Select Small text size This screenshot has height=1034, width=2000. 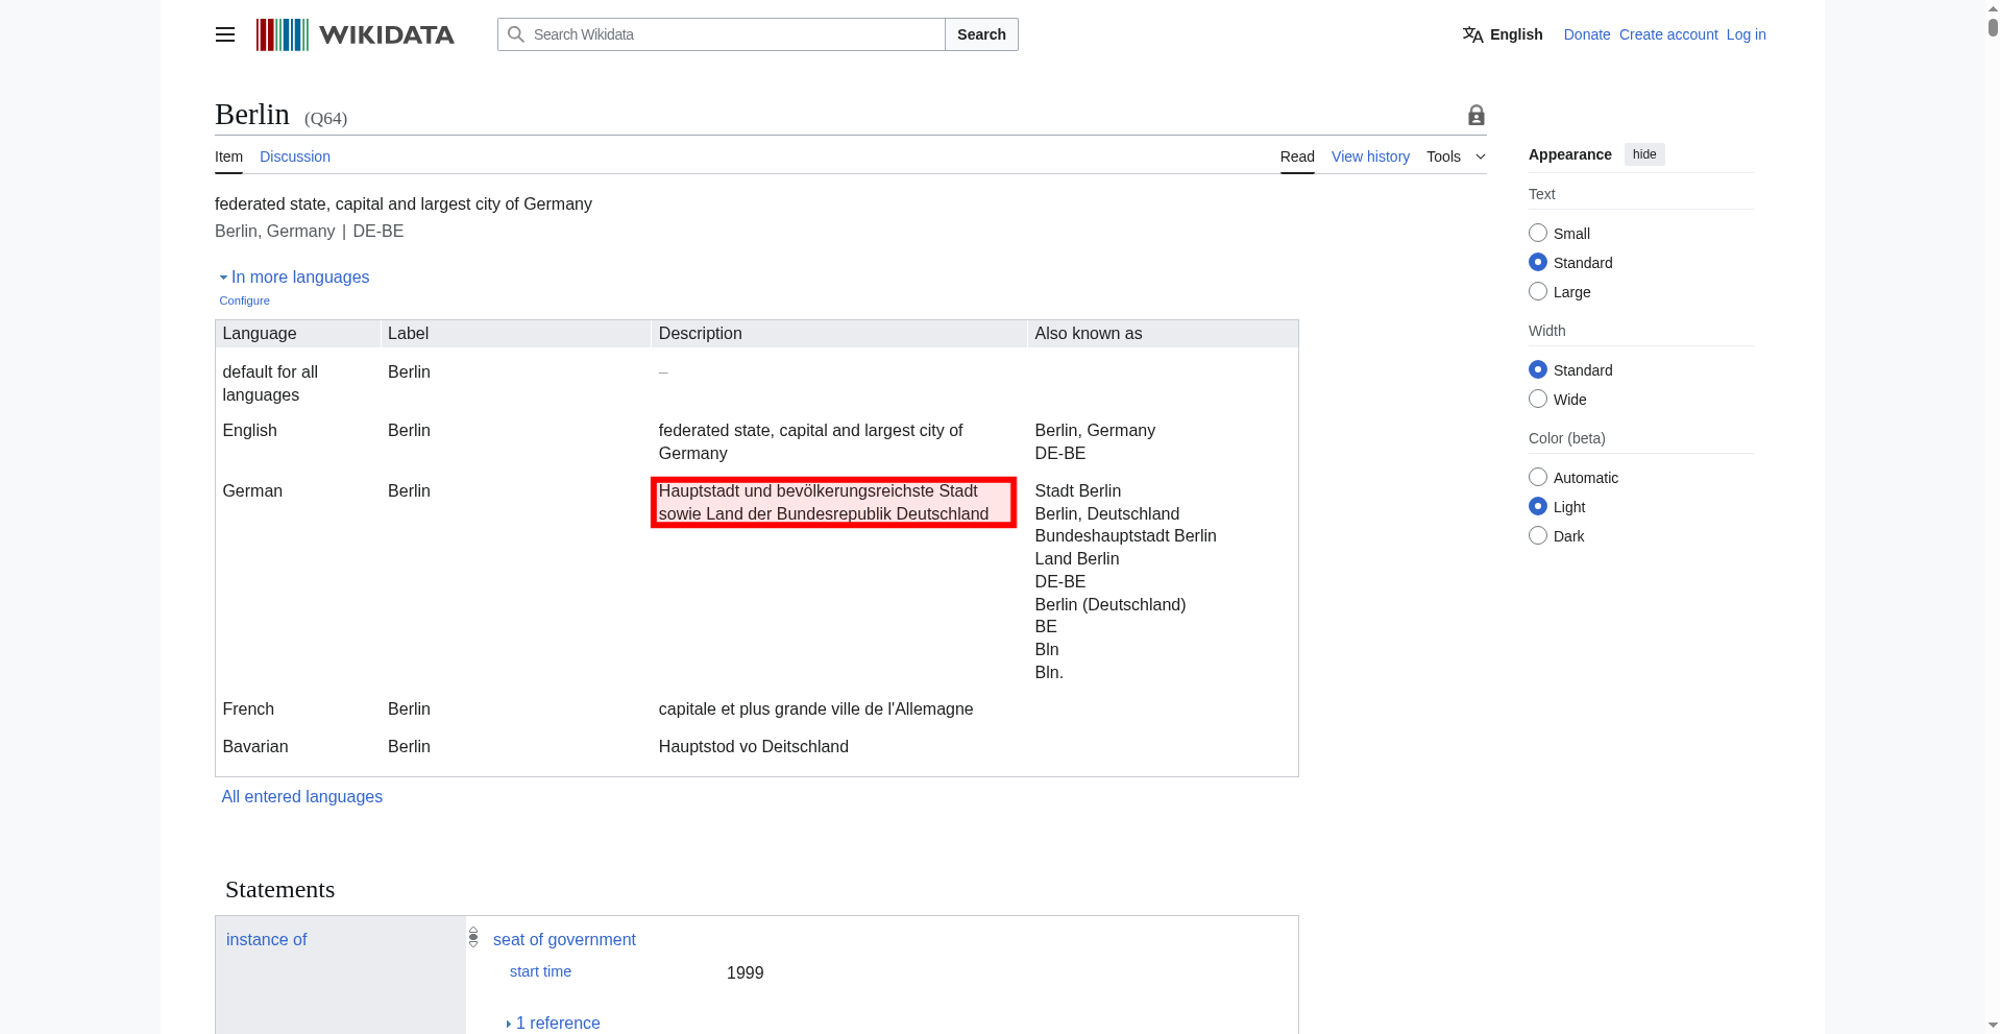(x=1538, y=233)
